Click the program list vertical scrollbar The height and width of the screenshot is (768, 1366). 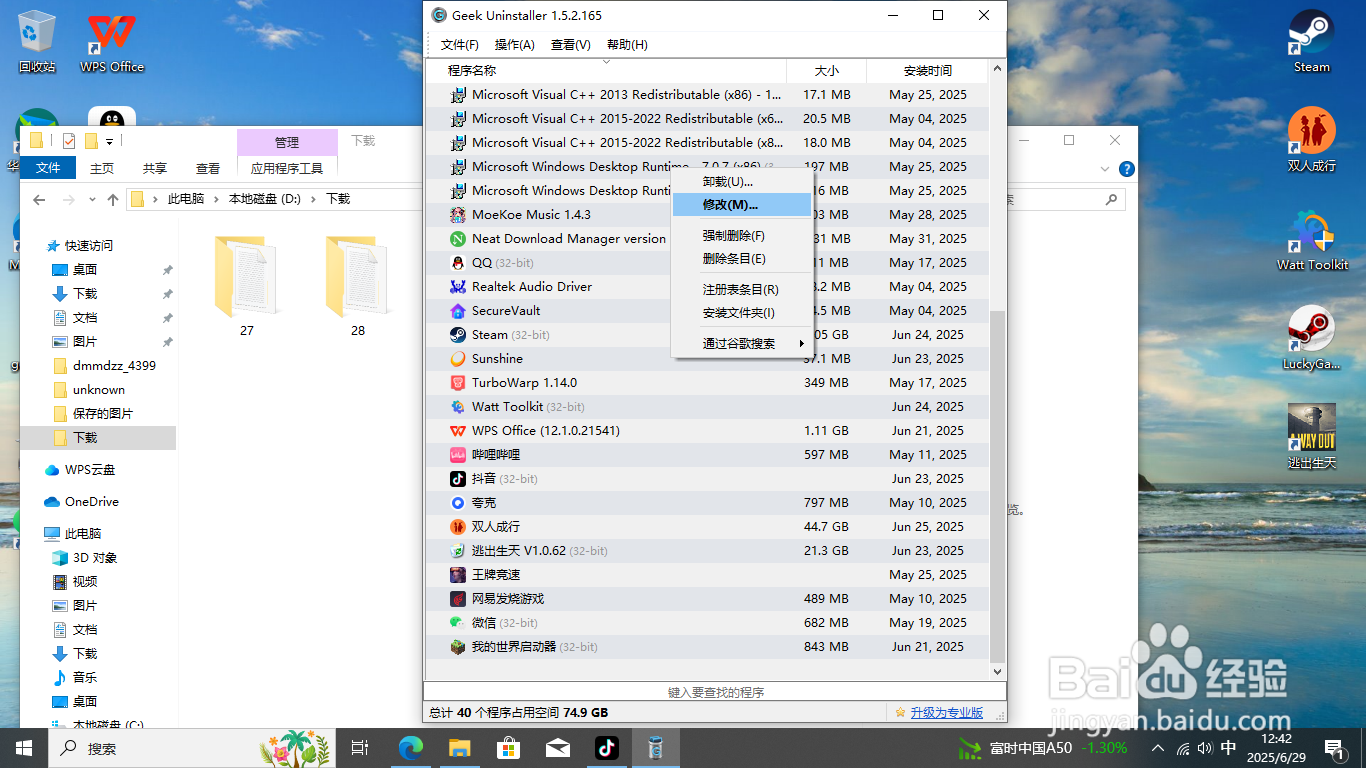click(997, 485)
